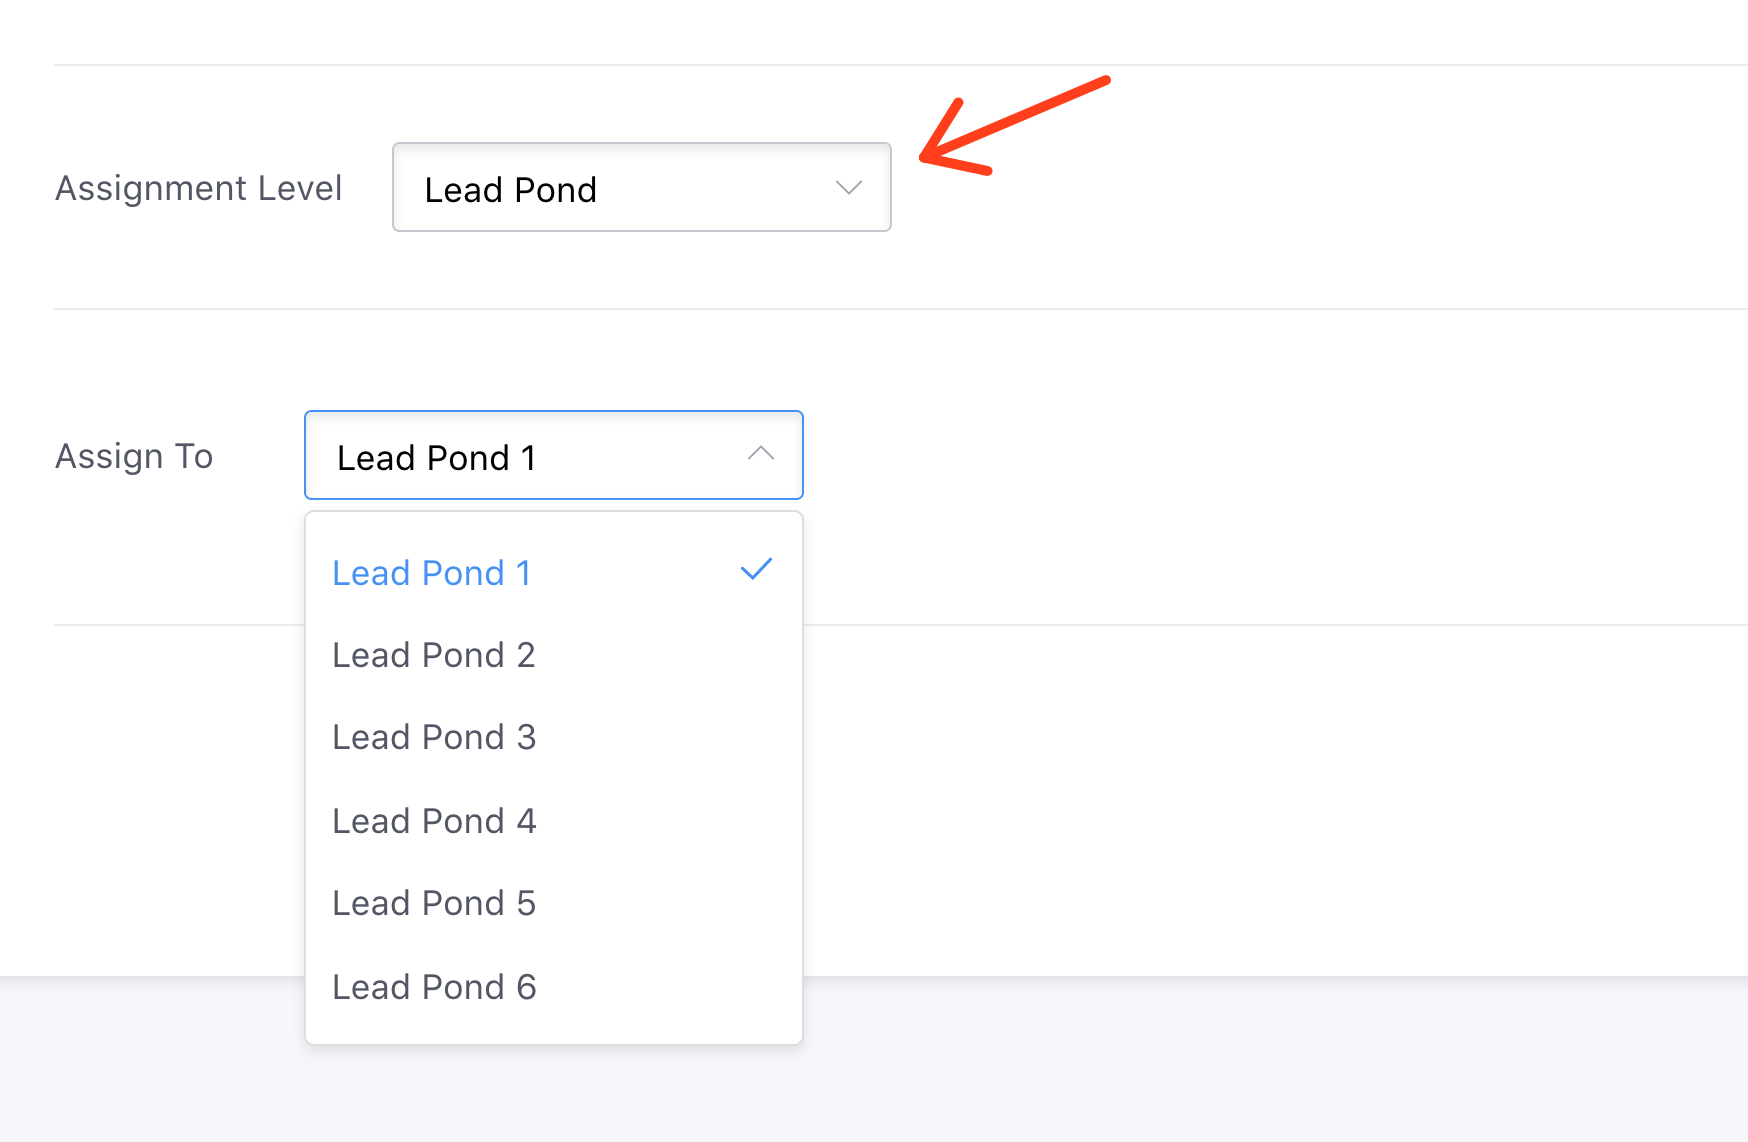Click the down chevron in Assignment Level

(849, 188)
